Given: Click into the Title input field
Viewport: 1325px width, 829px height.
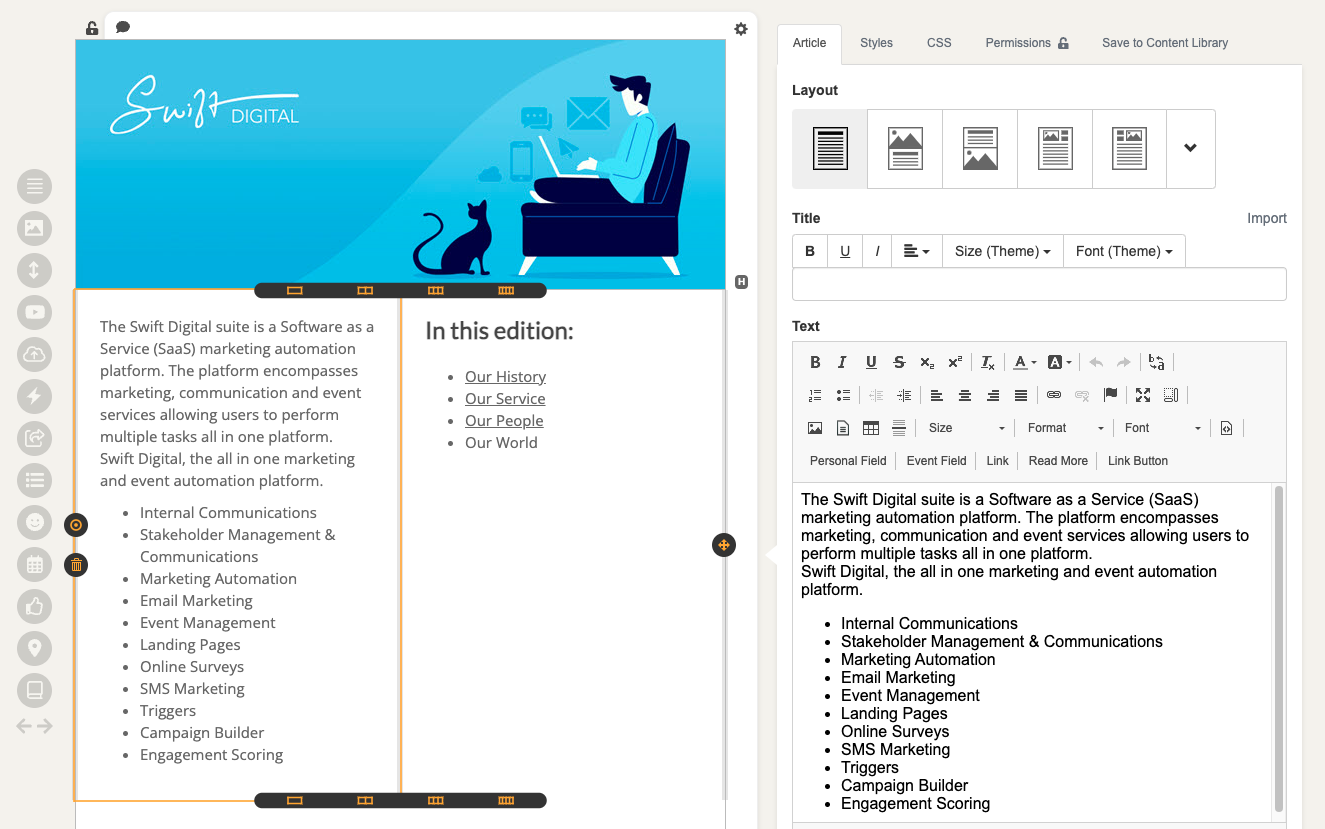Looking at the screenshot, I should tap(1039, 284).
